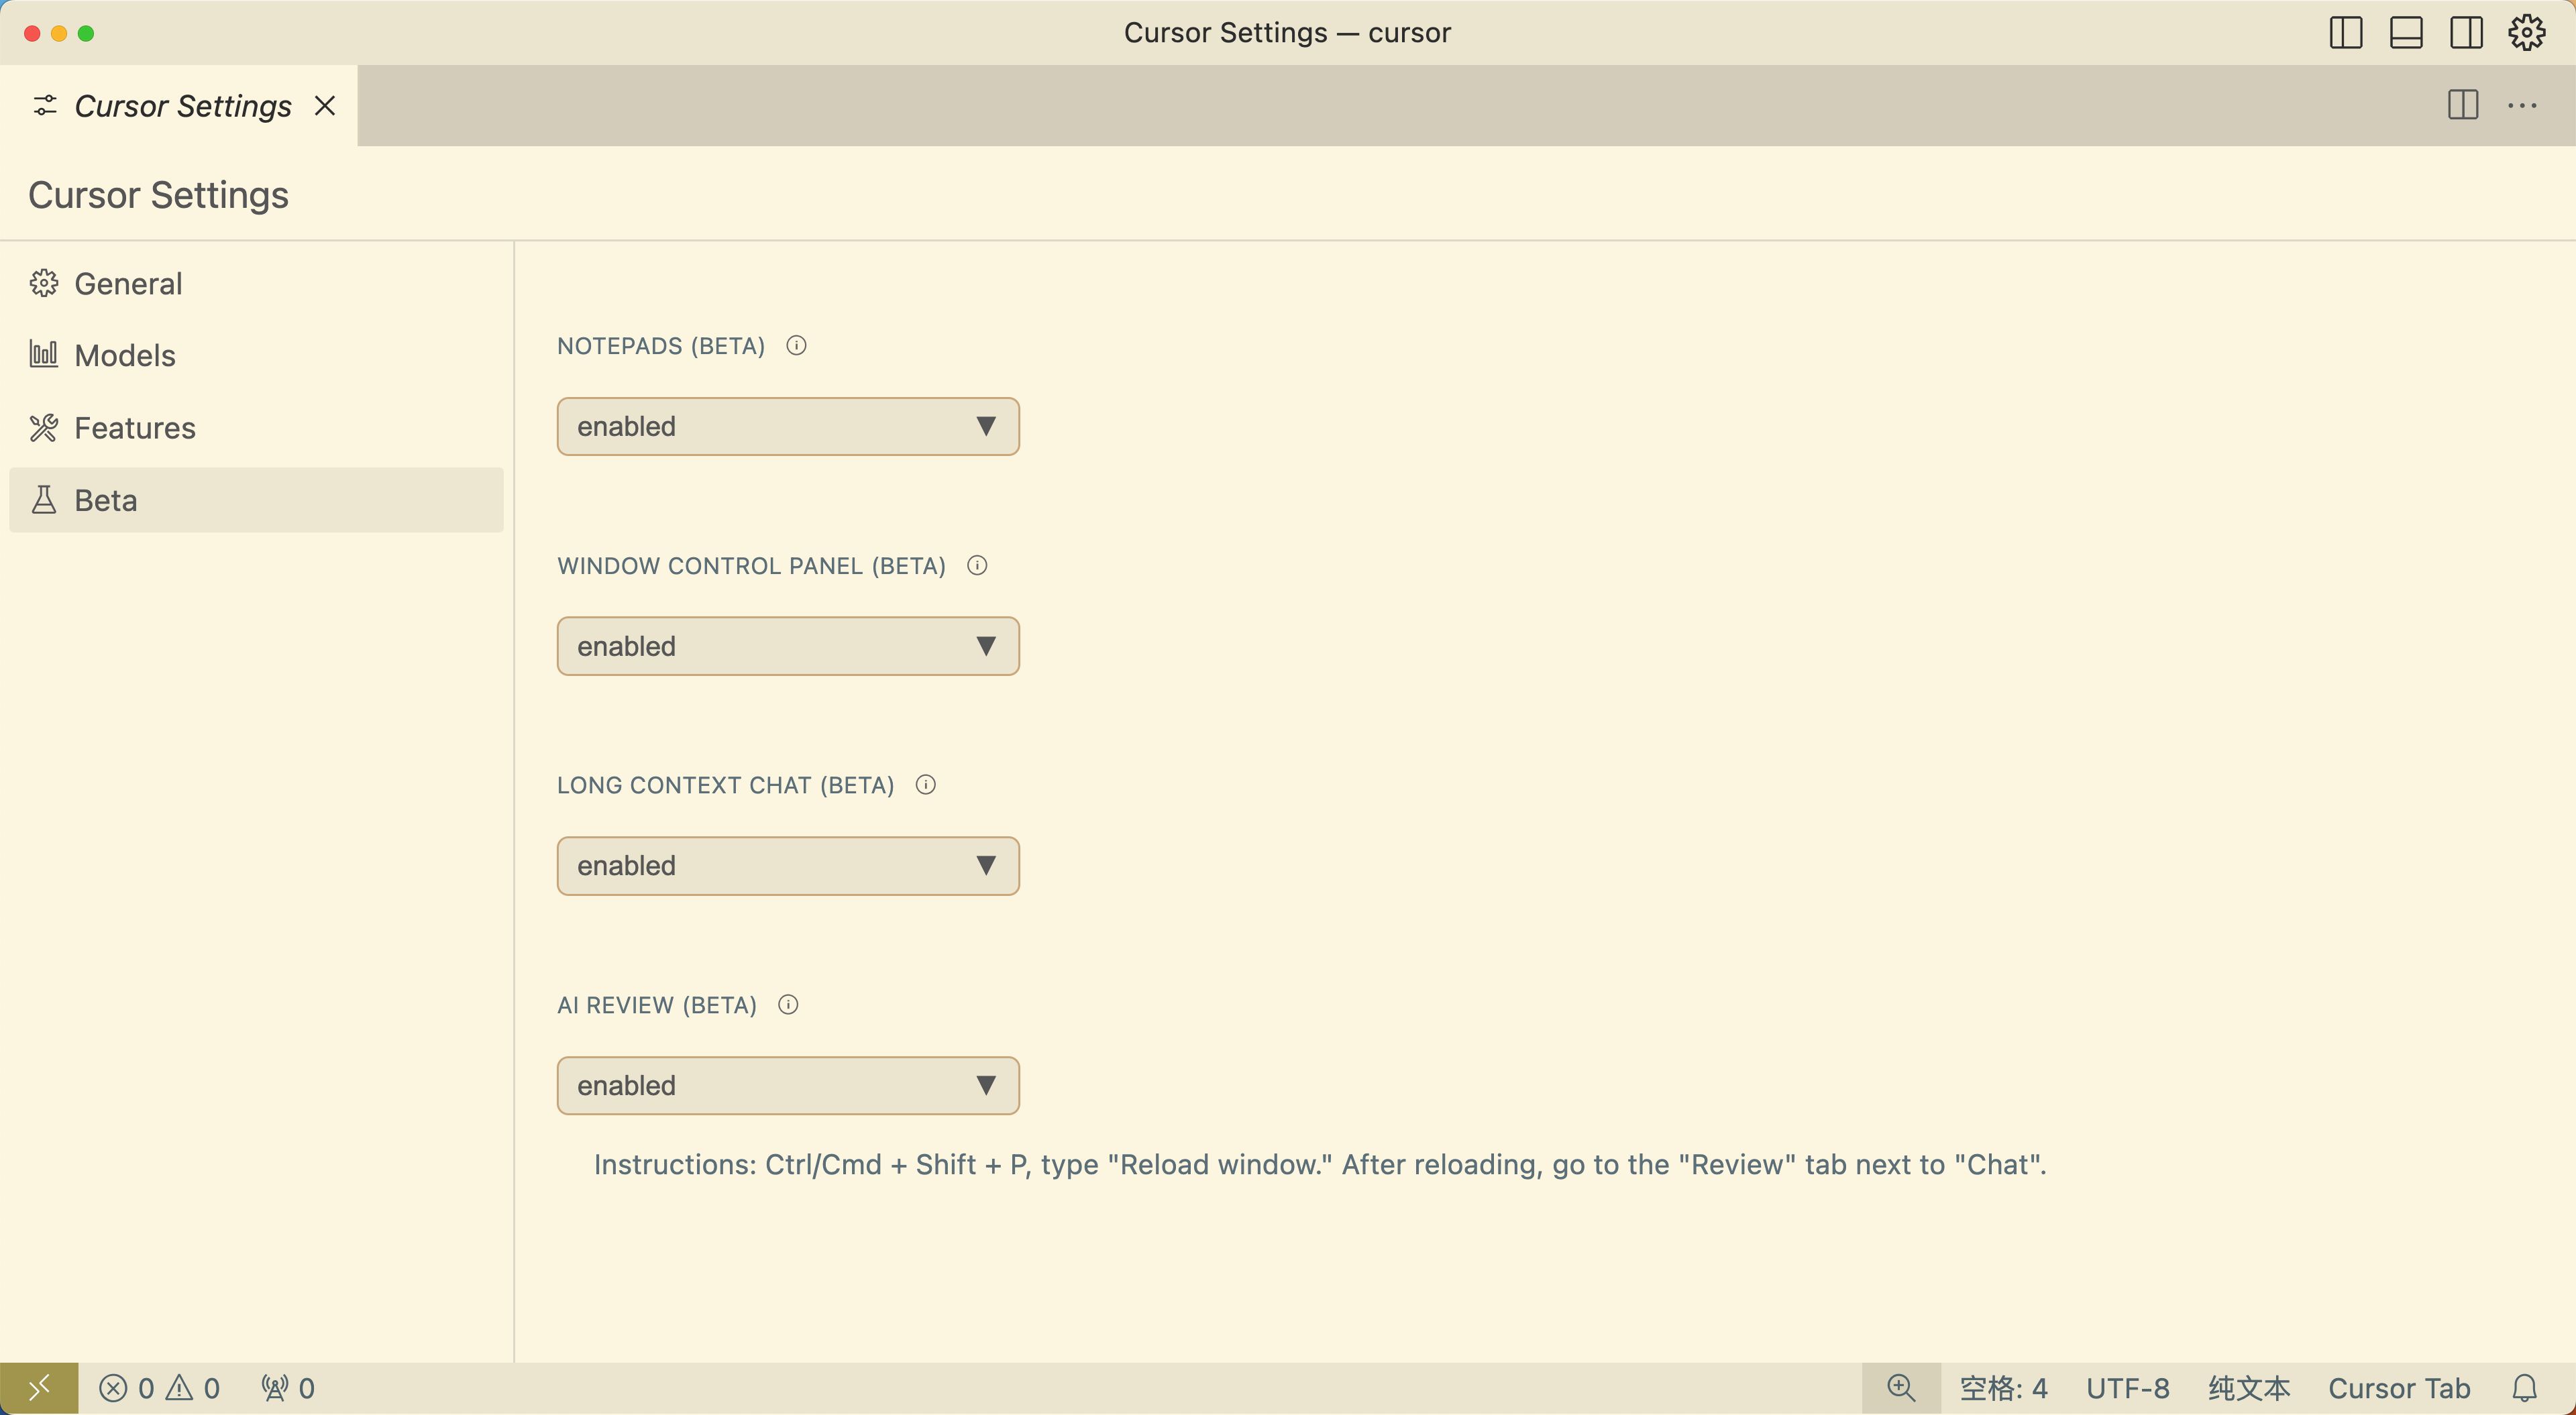Viewport: 2576px width, 1415px height.
Task: Change indentation via 空格: 4
Action: click(x=2003, y=1389)
